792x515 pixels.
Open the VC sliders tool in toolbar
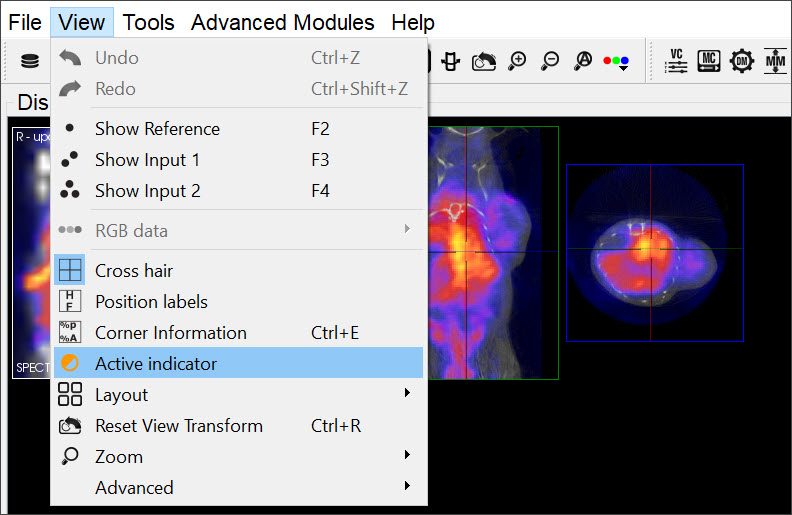tap(677, 61)
